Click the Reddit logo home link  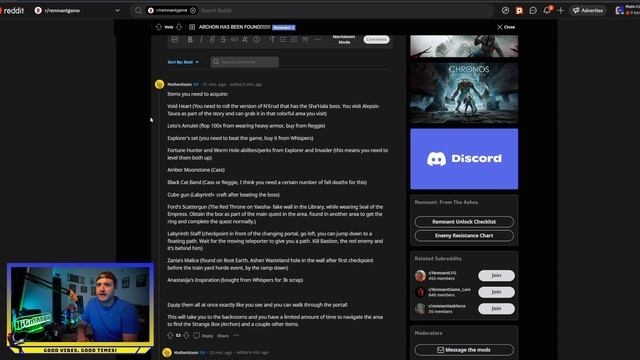pyautogui.click(x=12, y=11)
